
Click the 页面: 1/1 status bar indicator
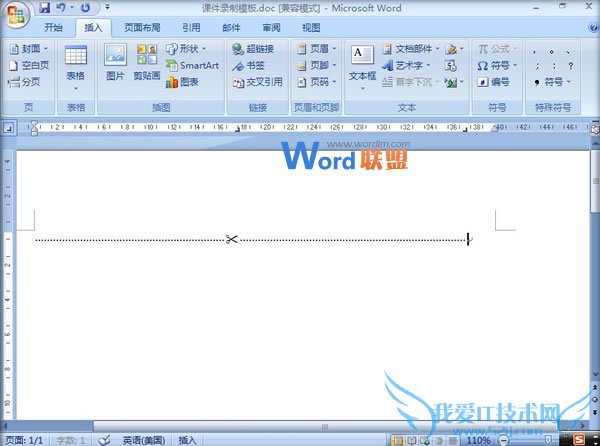[x=24, y=440]
